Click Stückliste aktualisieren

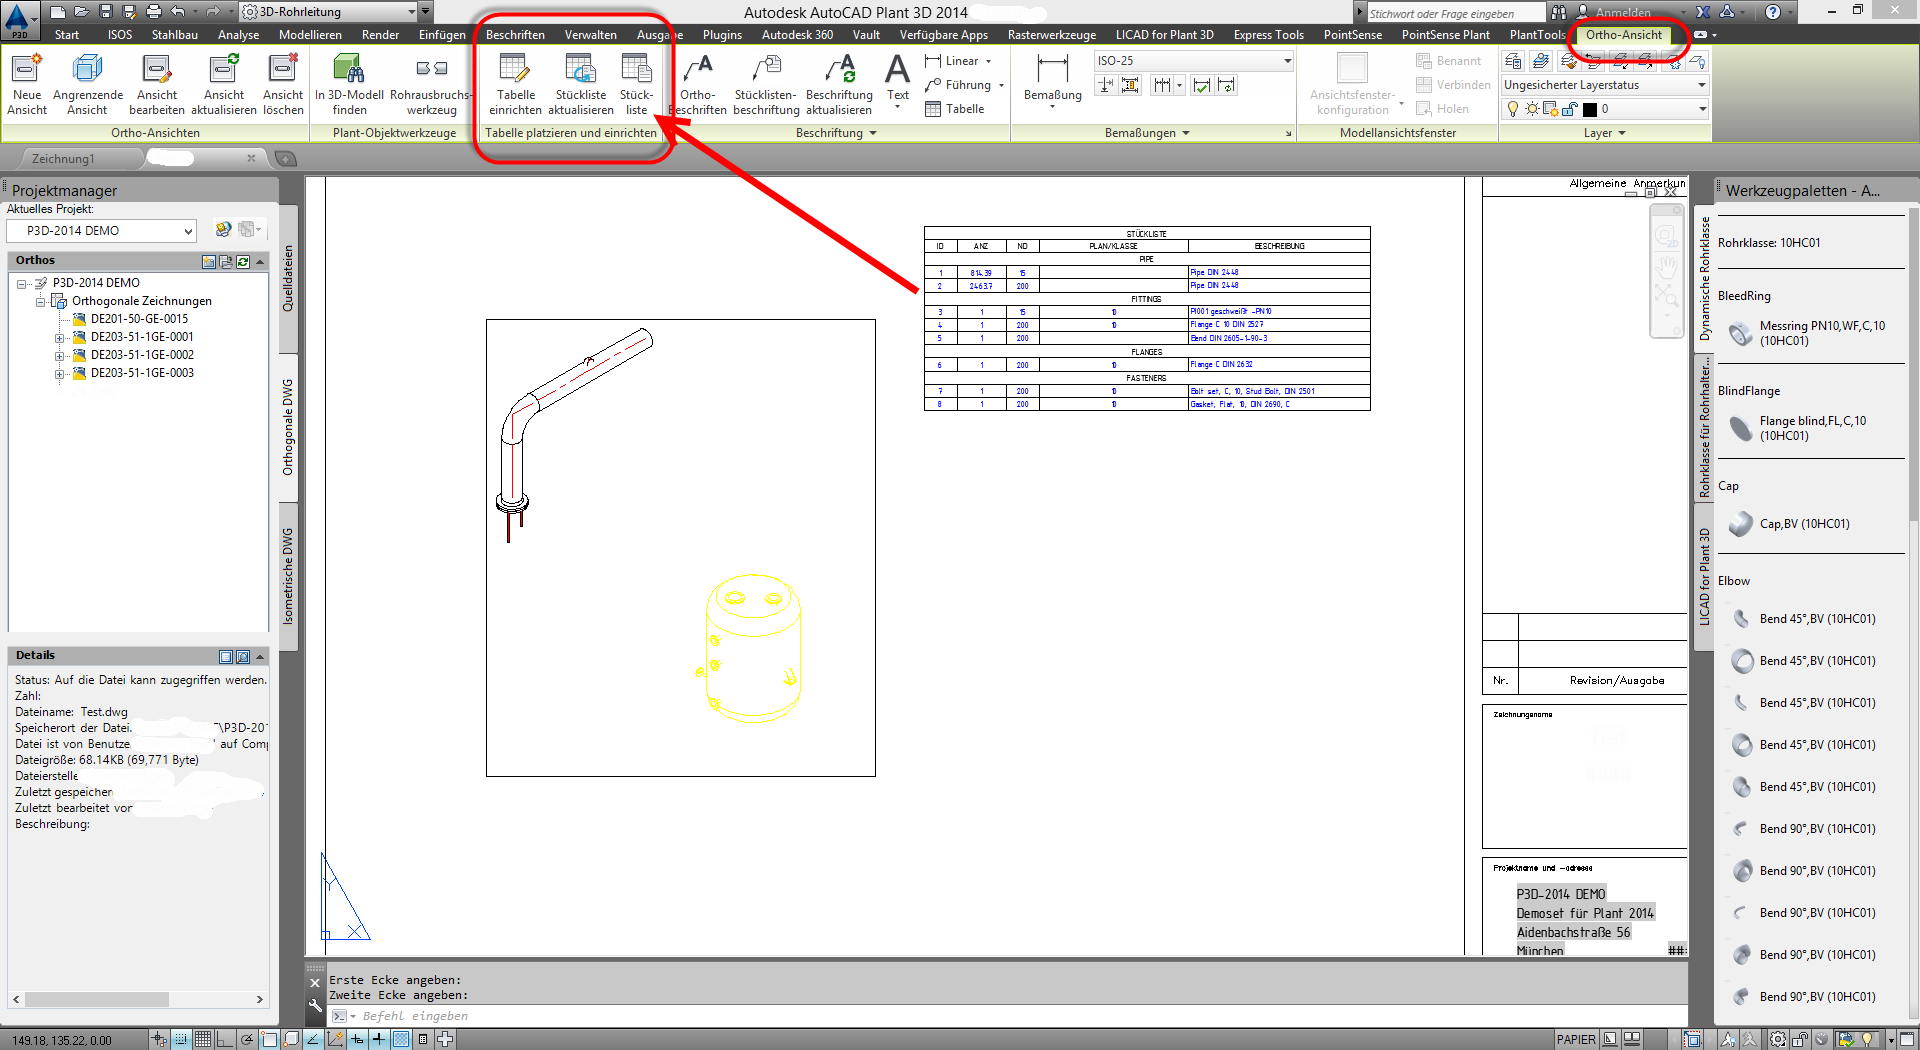[x=581, y=85]
